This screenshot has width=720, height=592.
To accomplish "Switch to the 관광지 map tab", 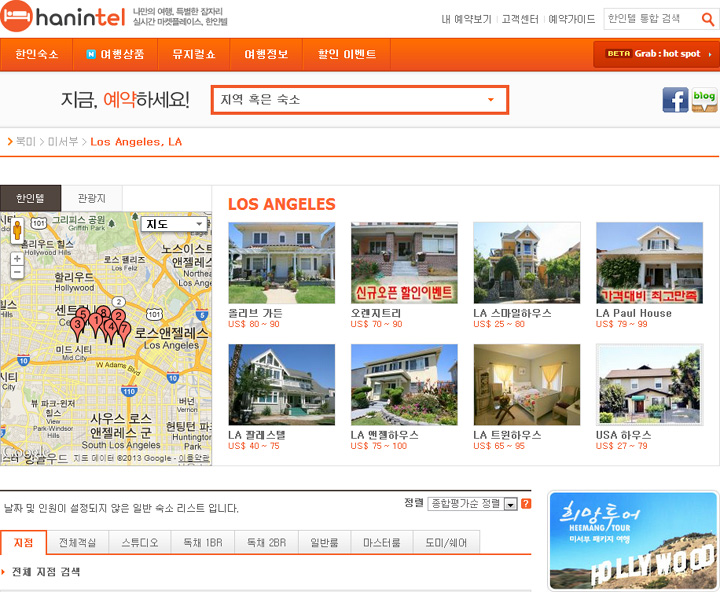I will (x=92, y=198).
